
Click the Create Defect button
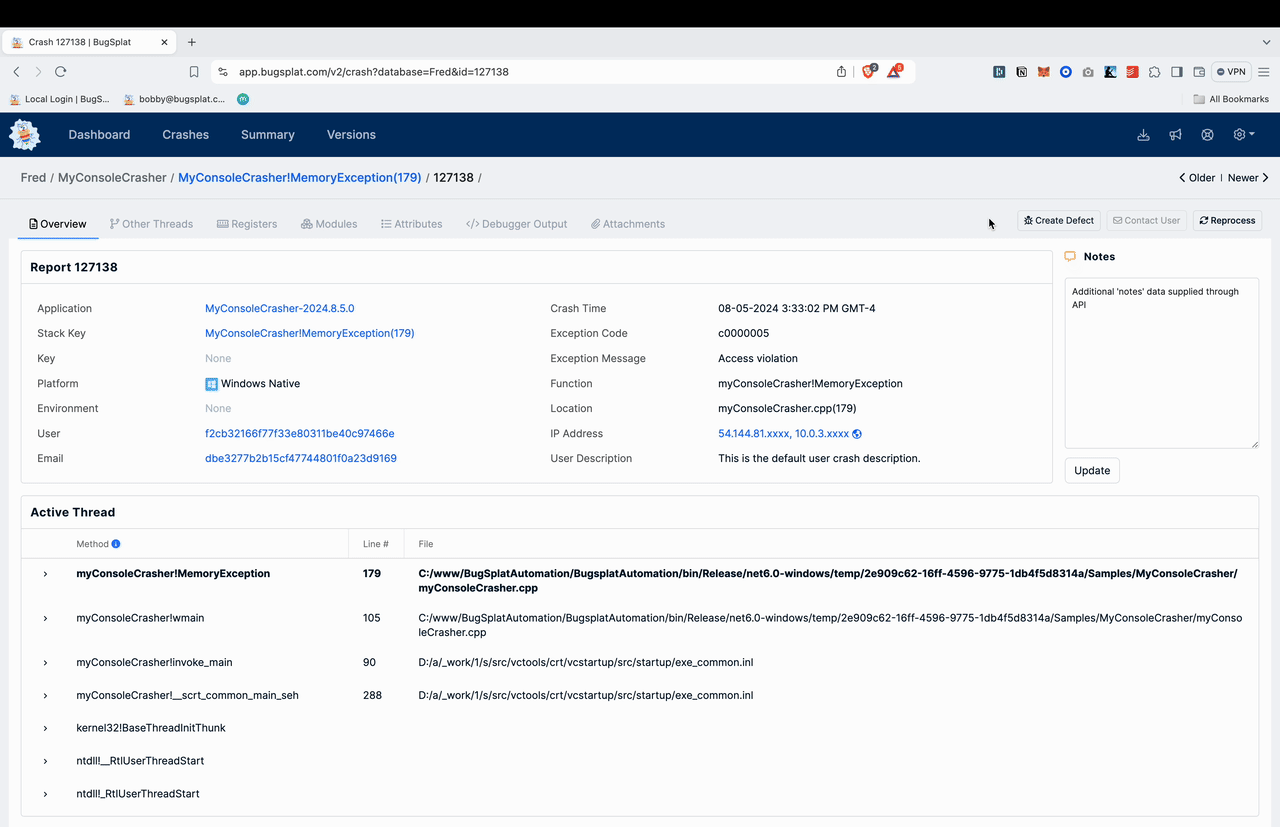pos(1059,220)
